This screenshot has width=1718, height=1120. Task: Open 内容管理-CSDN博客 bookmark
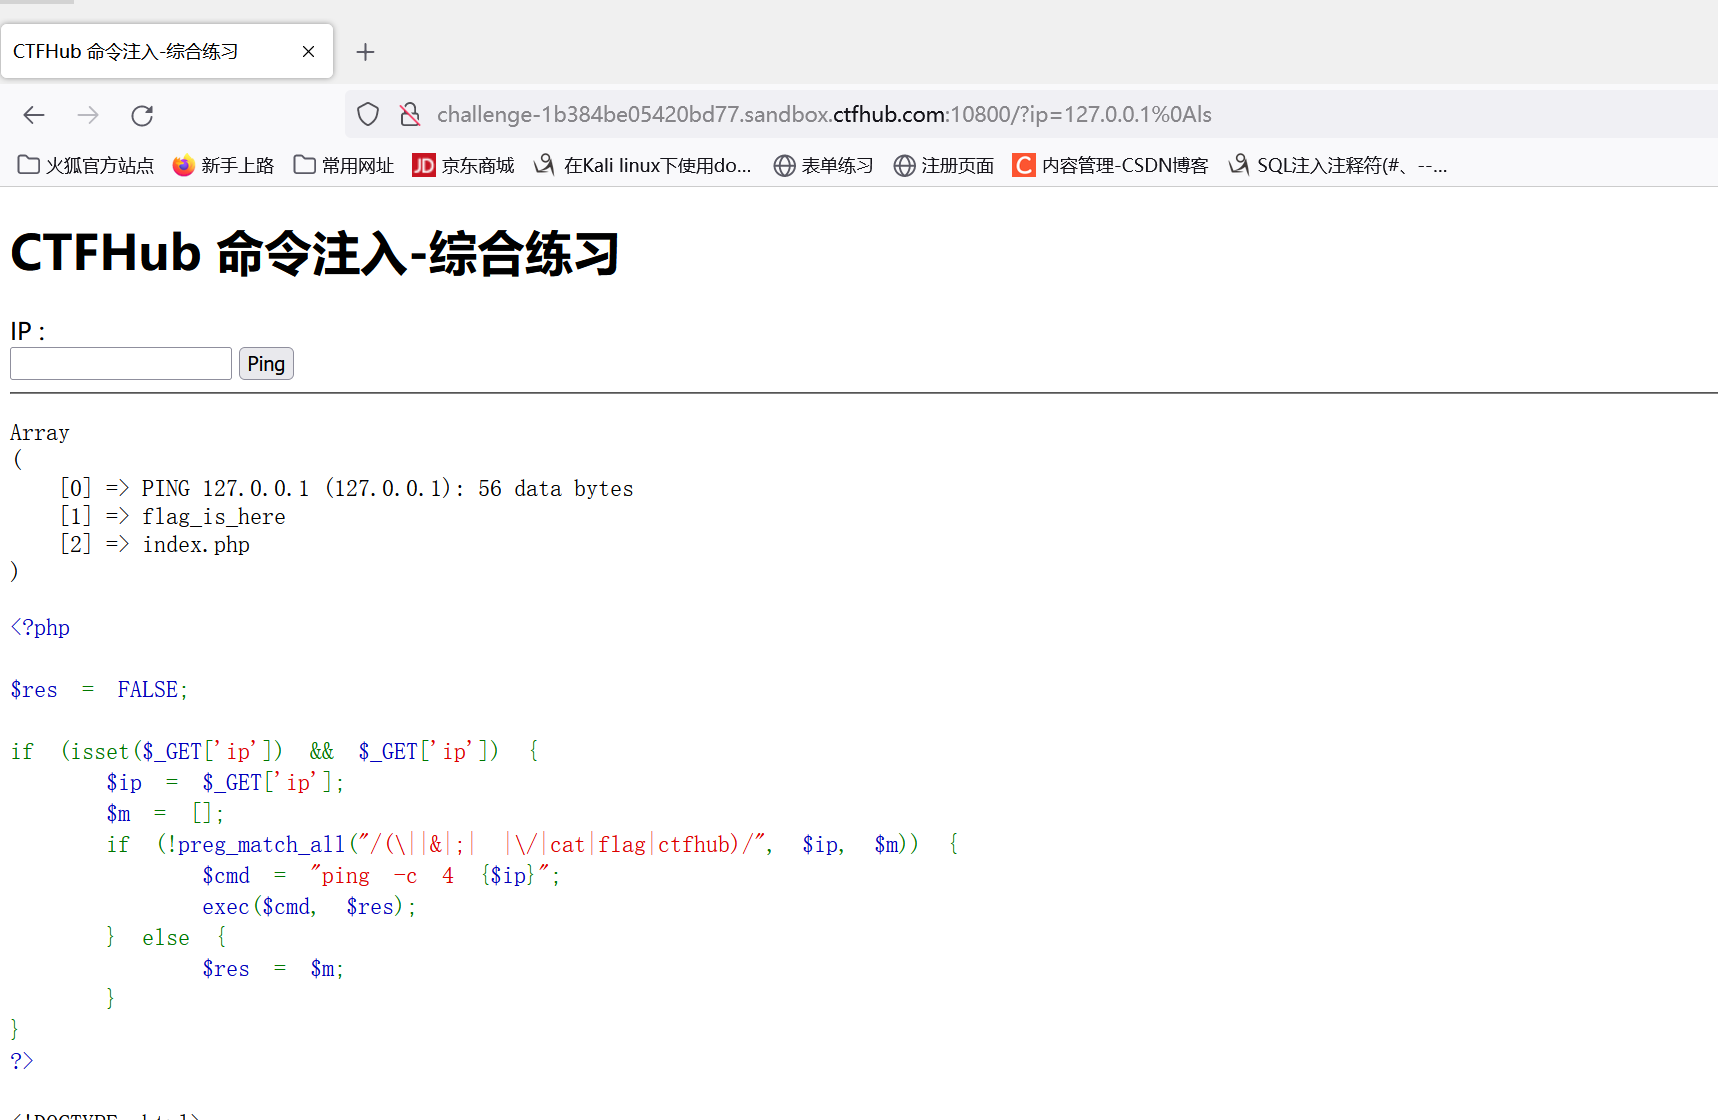click(x=1111, y=165)
